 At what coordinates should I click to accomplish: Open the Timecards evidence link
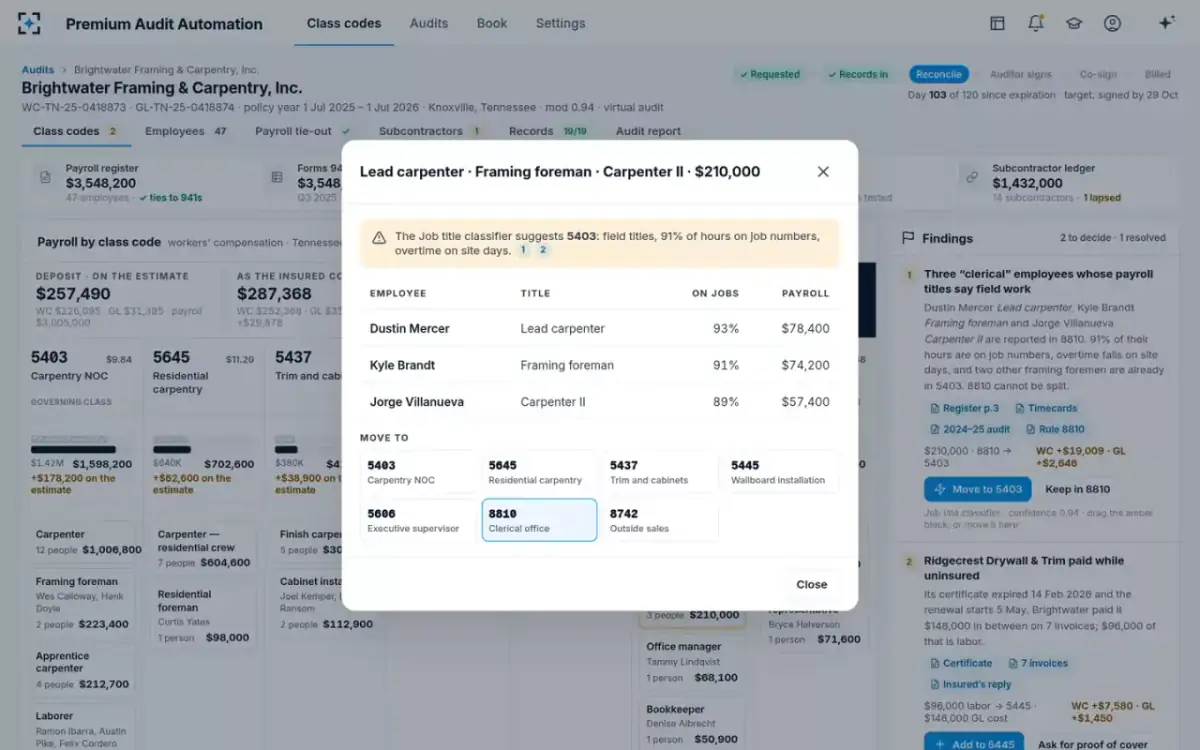1046,408
